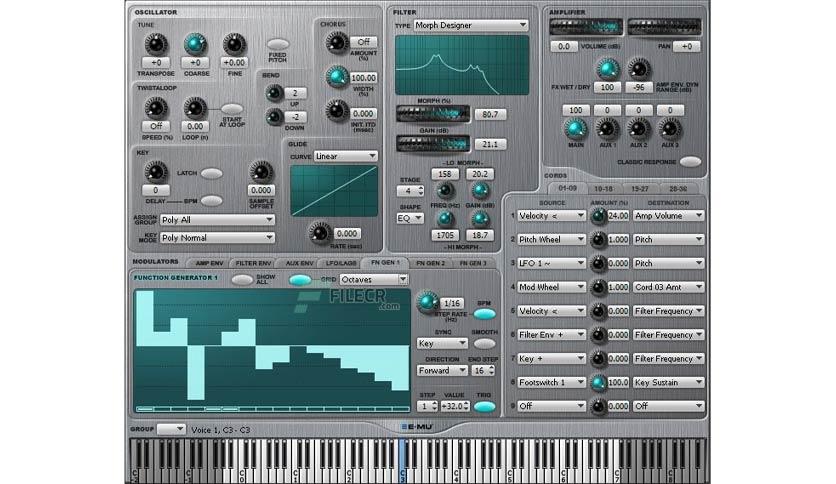Click the filter Gain dB slider
The image size is (836, 484).
tap(433, 144)
